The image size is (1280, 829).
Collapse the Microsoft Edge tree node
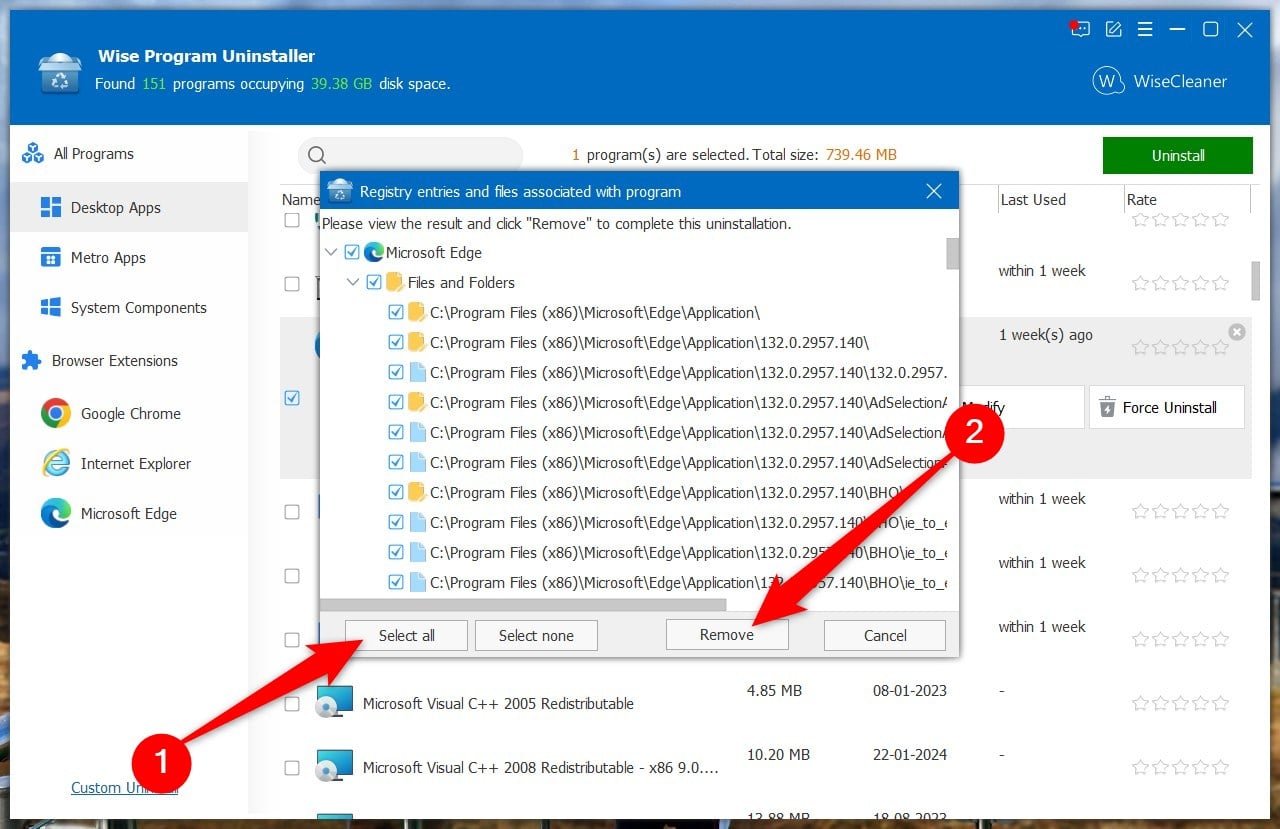pos(331,252)
